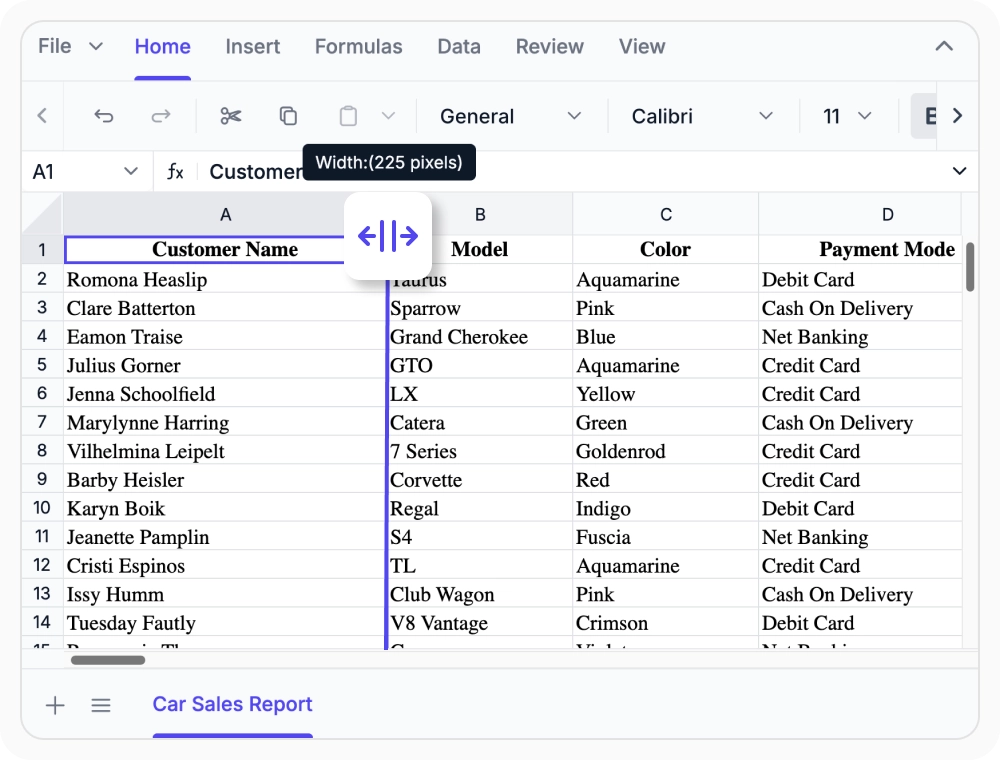
Task: Click the select-all corner triangle
Action: coord(42,214)
